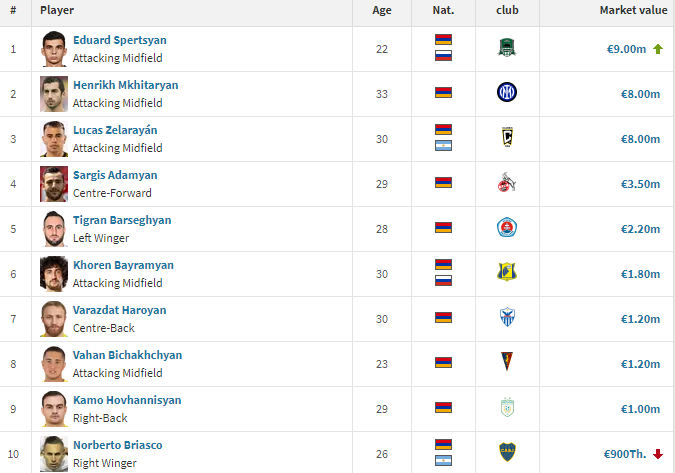Click the club crest in Varazdat Haroyan's row
The width and height of the screenshot is (675, 473).
(506, 318)
